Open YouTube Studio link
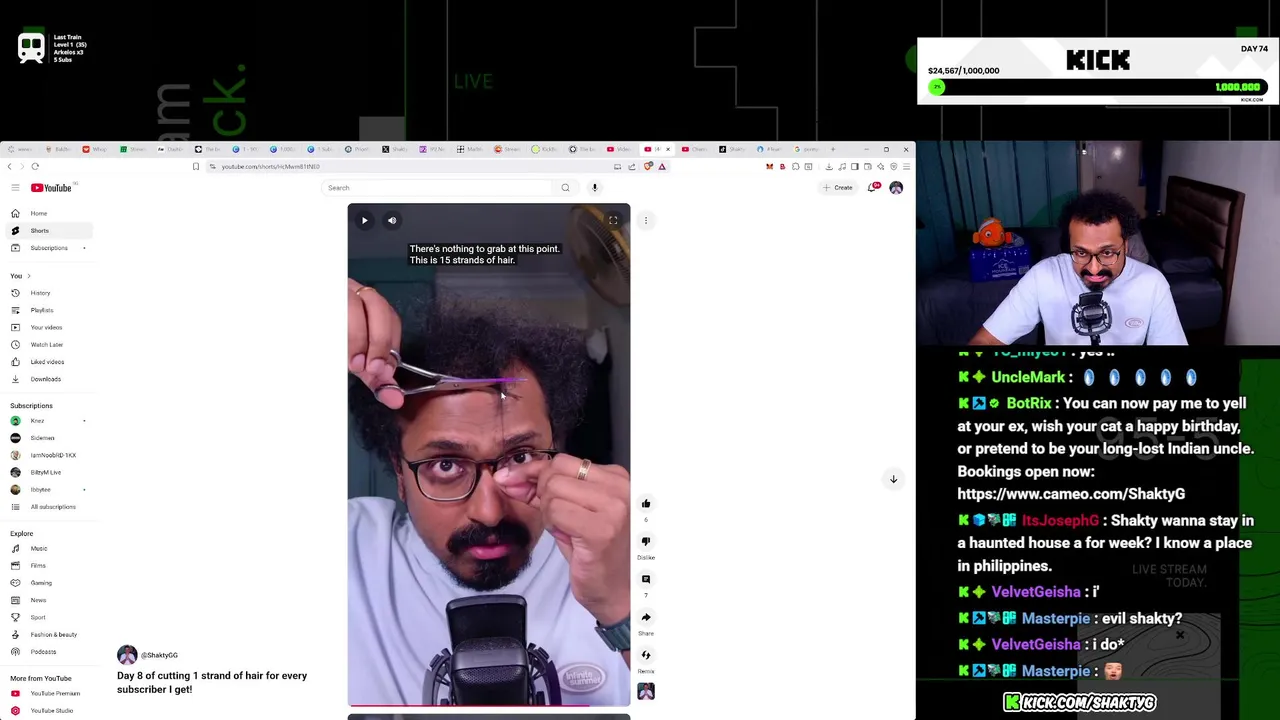The height and width of the screenshot is (720, 1280). pos(47,711)
